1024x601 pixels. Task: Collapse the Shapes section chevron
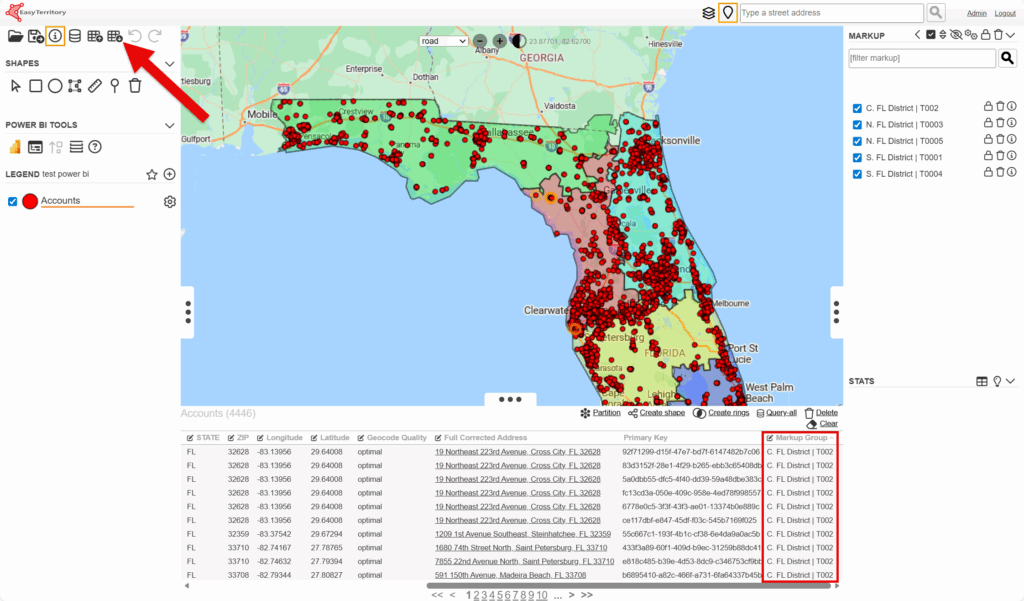[170, 64]
